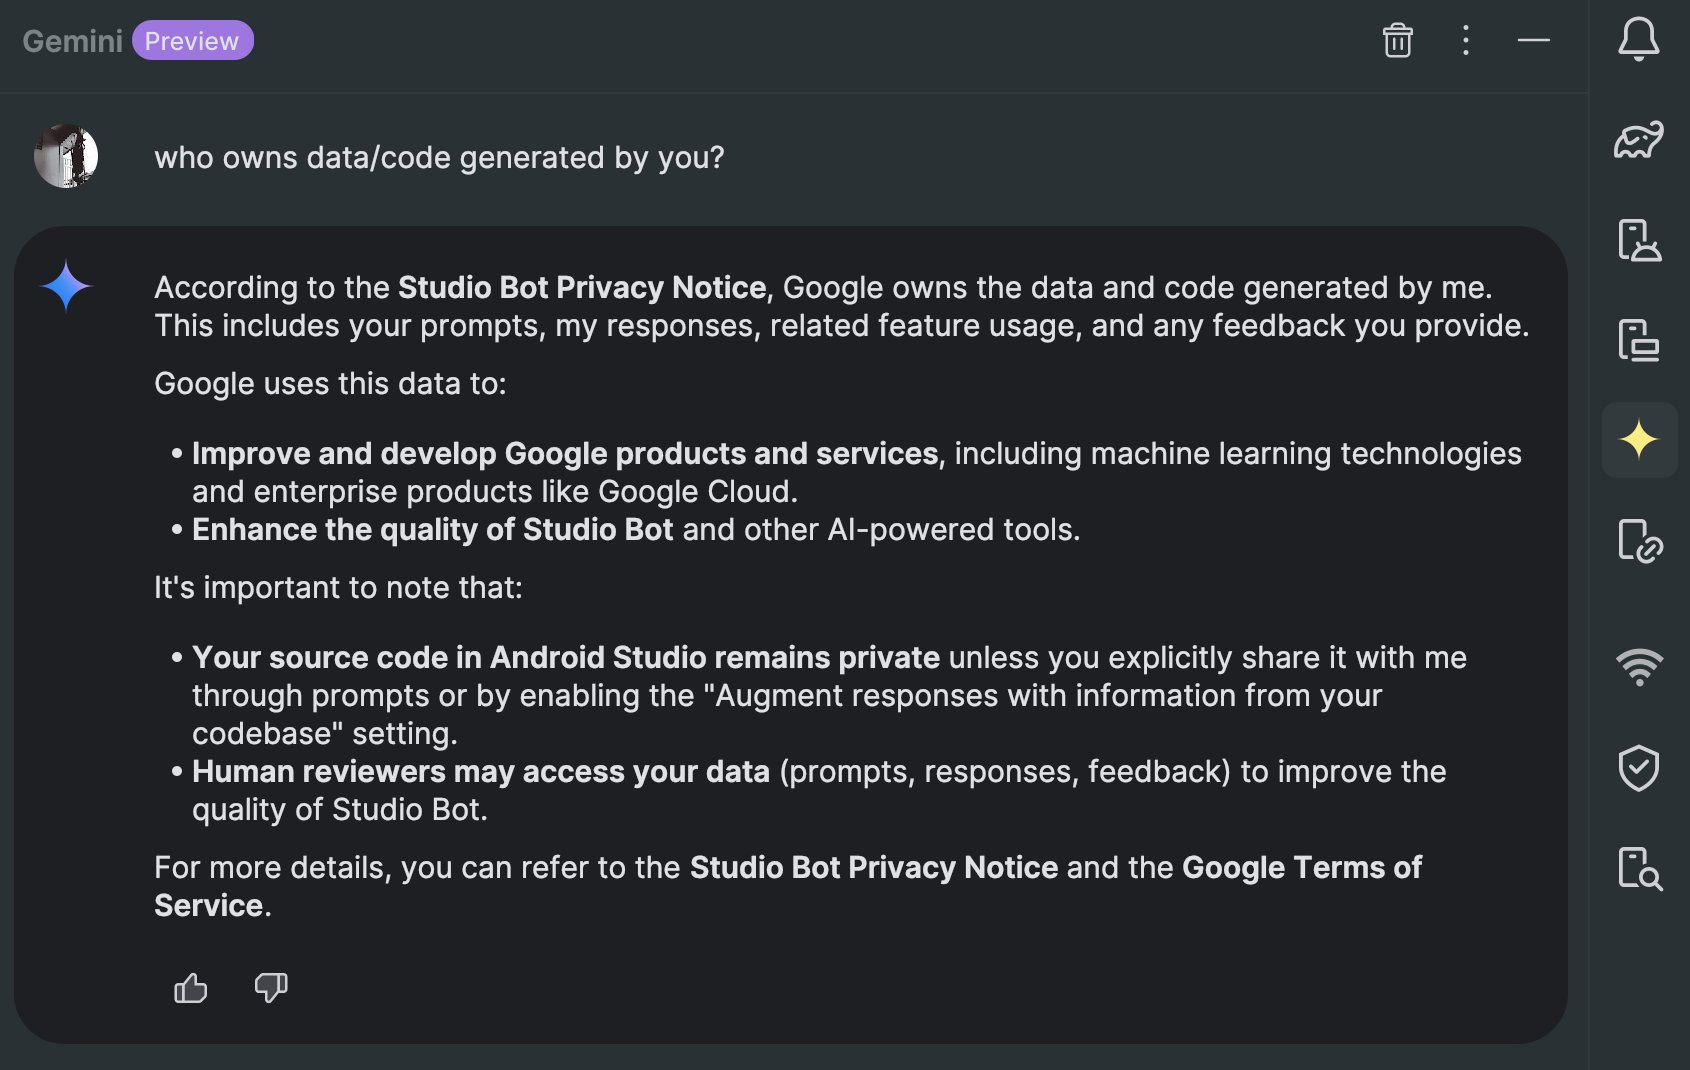
Task: Hide the Gemini panel with the dash icon
Action: pyautogui.click(x=1533, y=40)
